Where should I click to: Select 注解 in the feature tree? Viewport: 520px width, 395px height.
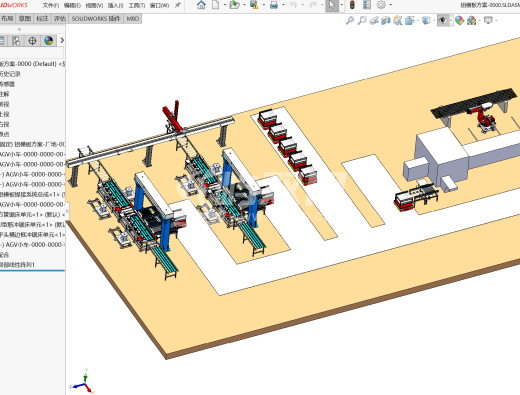[x=5, y=94]
